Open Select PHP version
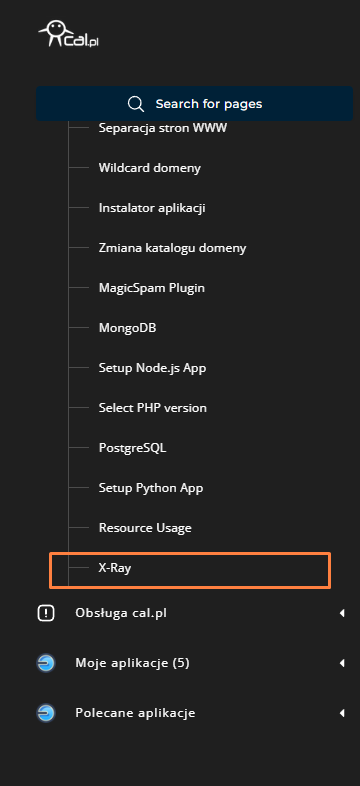This screenshot has height=786, width=360. coord(153,408)
